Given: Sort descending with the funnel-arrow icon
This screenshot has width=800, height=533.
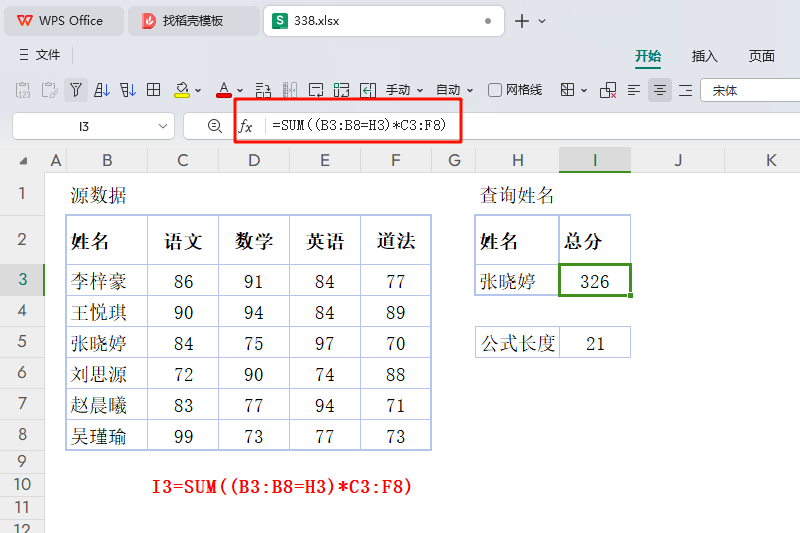Looking at the screenshot, I should 128,90.
